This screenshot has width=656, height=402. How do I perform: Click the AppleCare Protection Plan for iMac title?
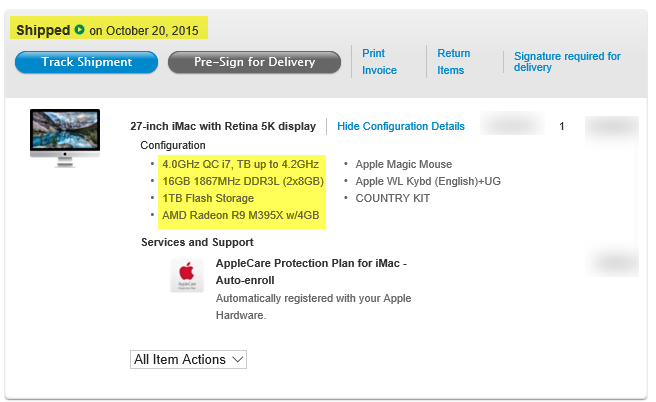pos(311,272)
